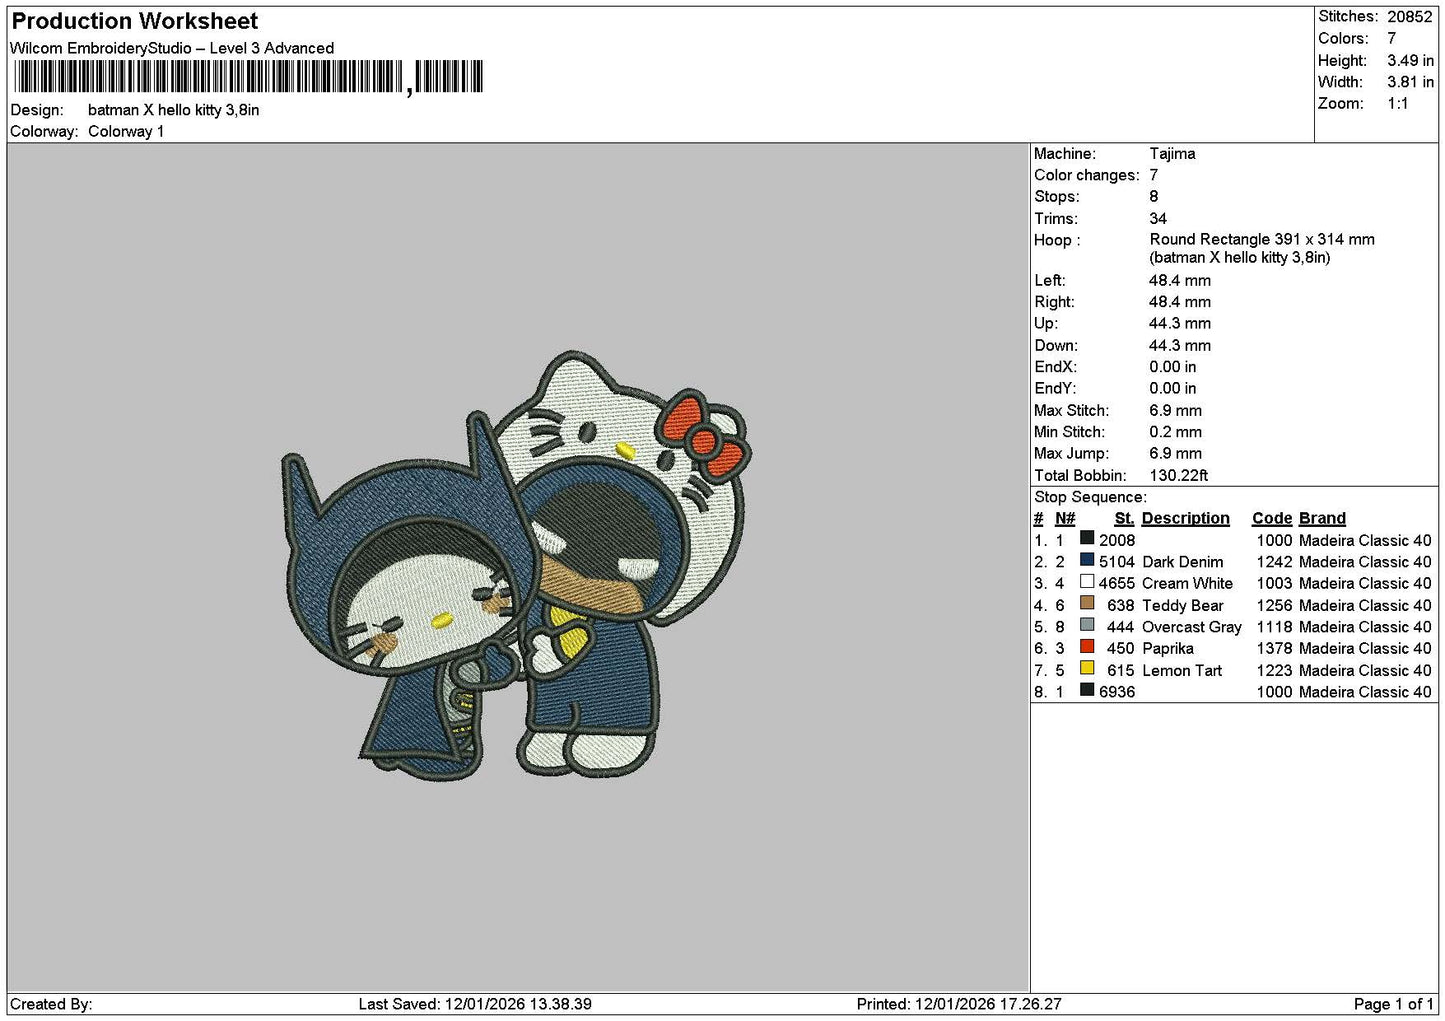Click the 'N#' column header
1445x1021 pixels.
click(x=1065, y=518)
